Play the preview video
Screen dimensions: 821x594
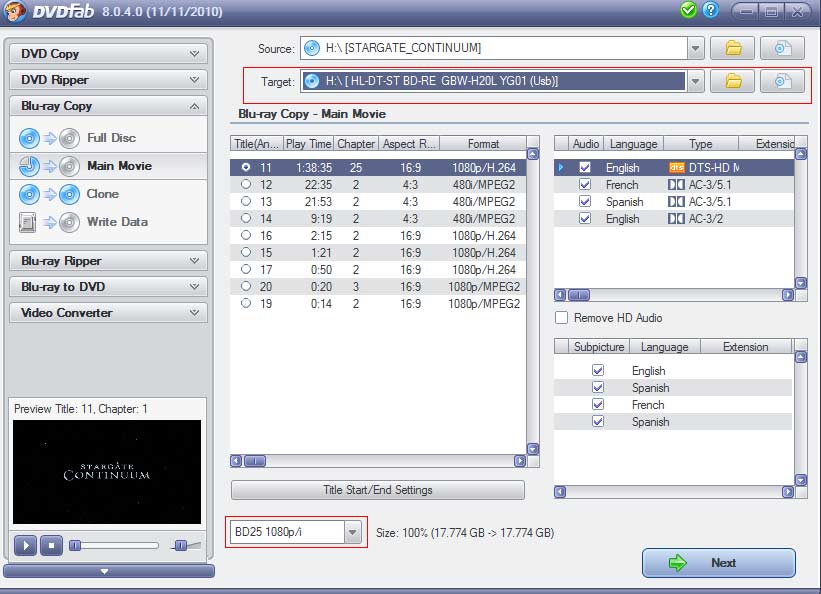click(x=26, y=545)
